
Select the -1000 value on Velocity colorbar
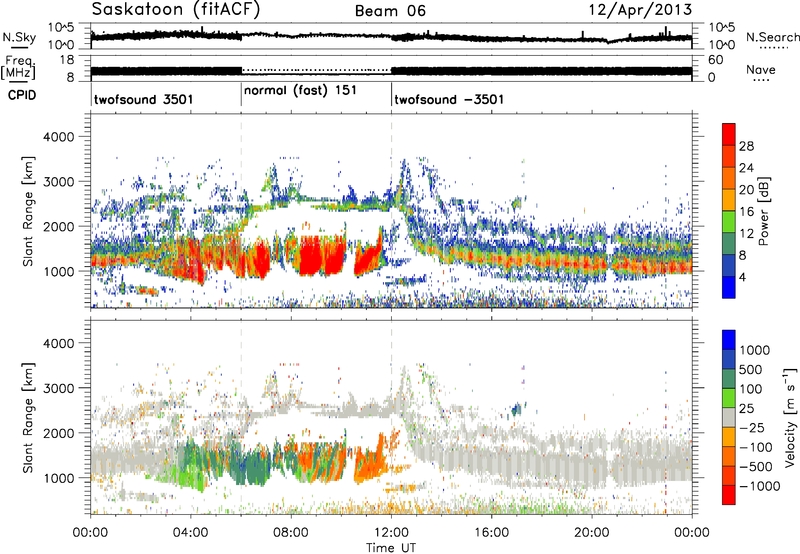coord(760,486)
